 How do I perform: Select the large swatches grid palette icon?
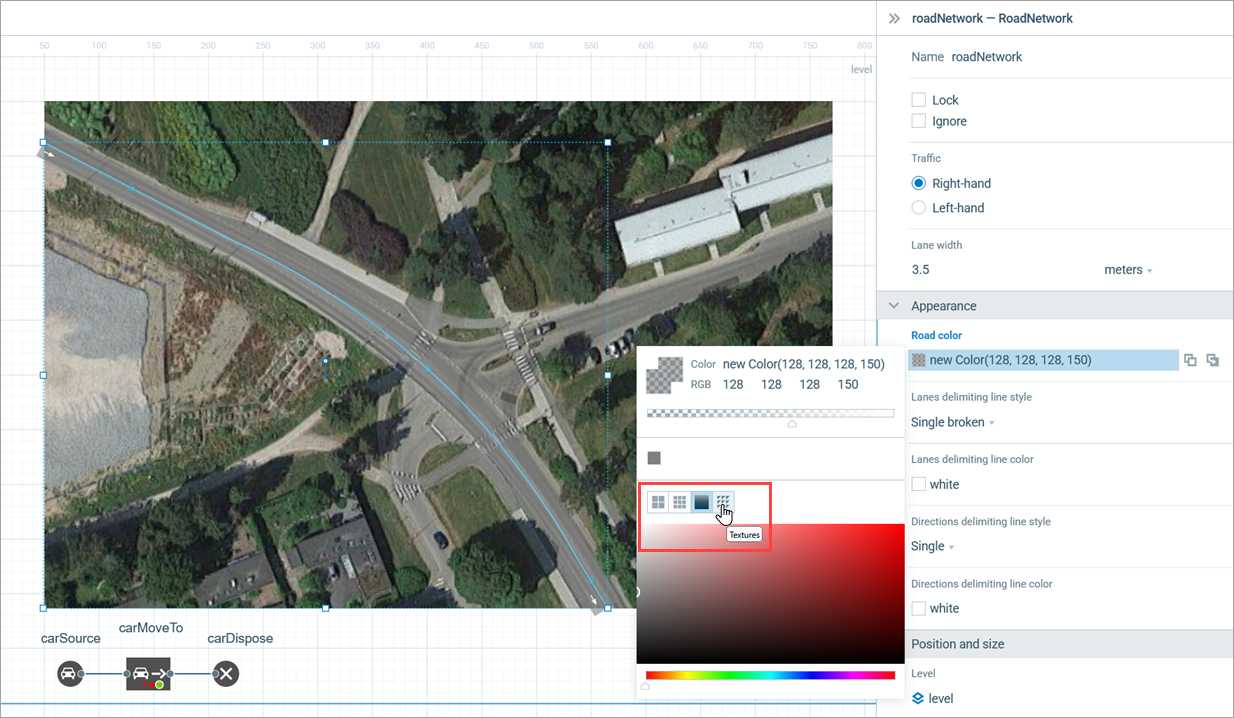pyautogui.click(x=658, y=502)
